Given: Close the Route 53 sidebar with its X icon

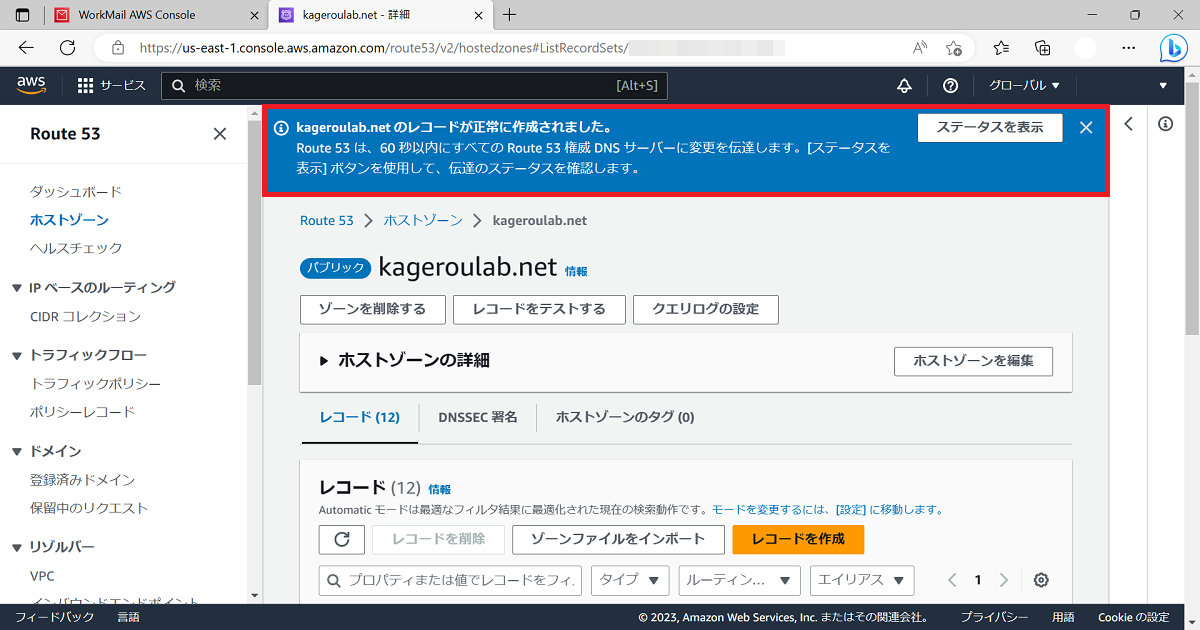Looking at the screenshot, I should coord(219,133).
